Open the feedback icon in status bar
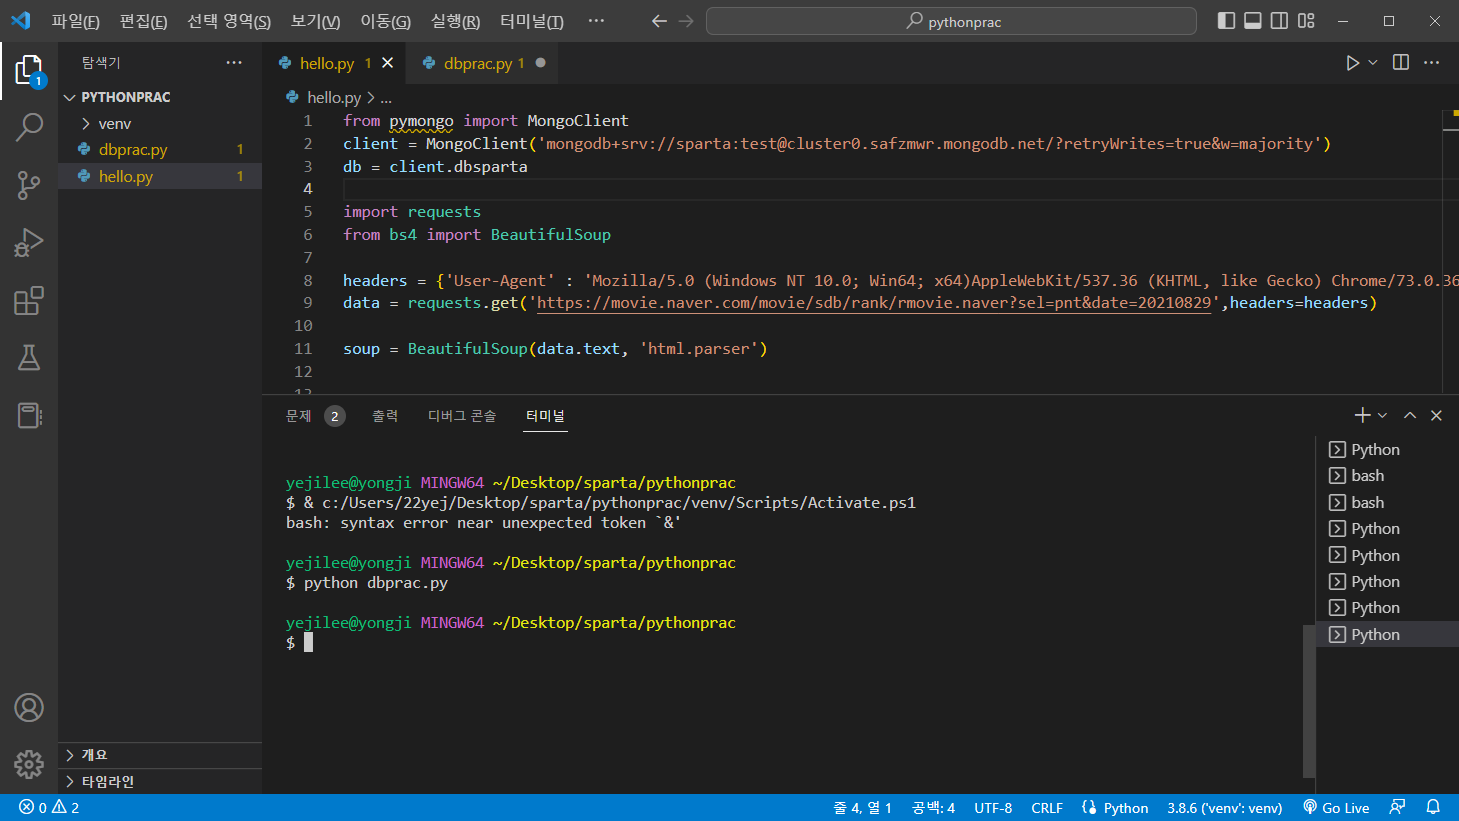 1397,807
